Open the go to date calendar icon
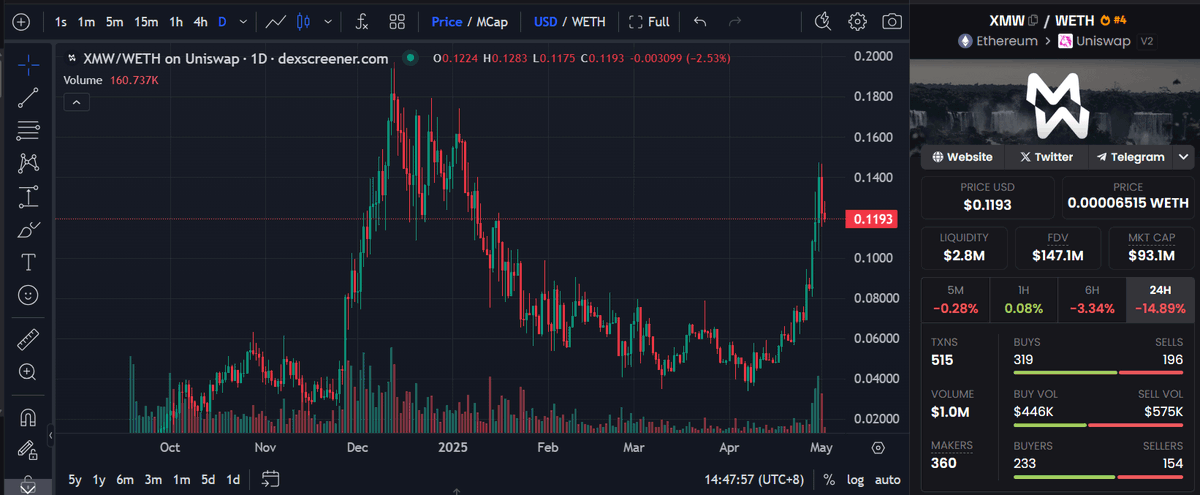Viewport: 1200px width, 495px height. click(x=269, y=479)
